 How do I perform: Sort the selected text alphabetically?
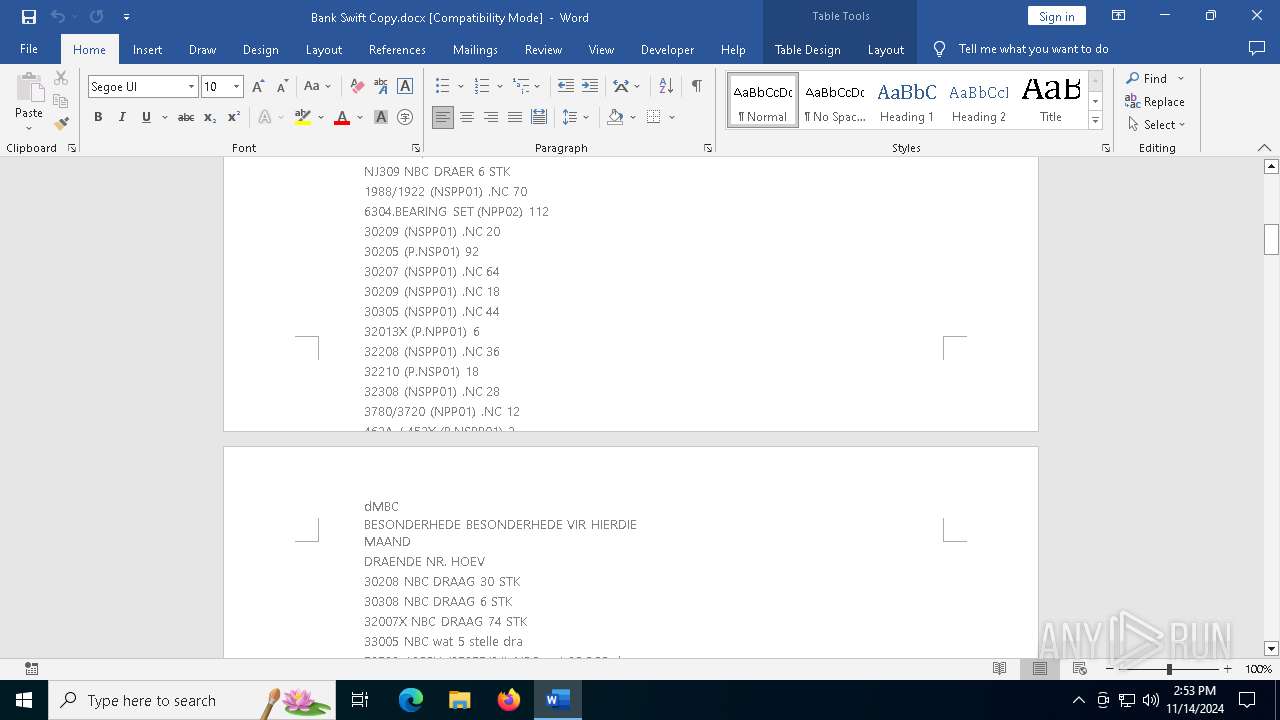pyautogui.click(x=667, y=86)
